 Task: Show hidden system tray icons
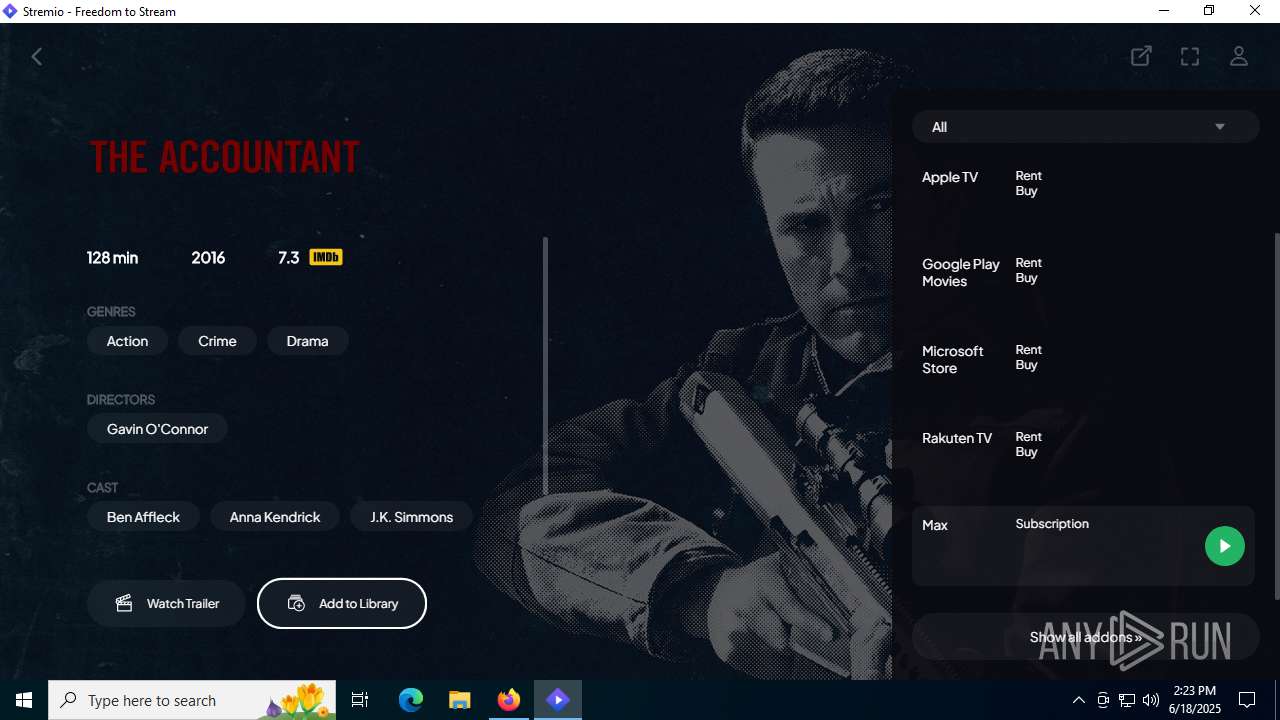[1078, 700]
